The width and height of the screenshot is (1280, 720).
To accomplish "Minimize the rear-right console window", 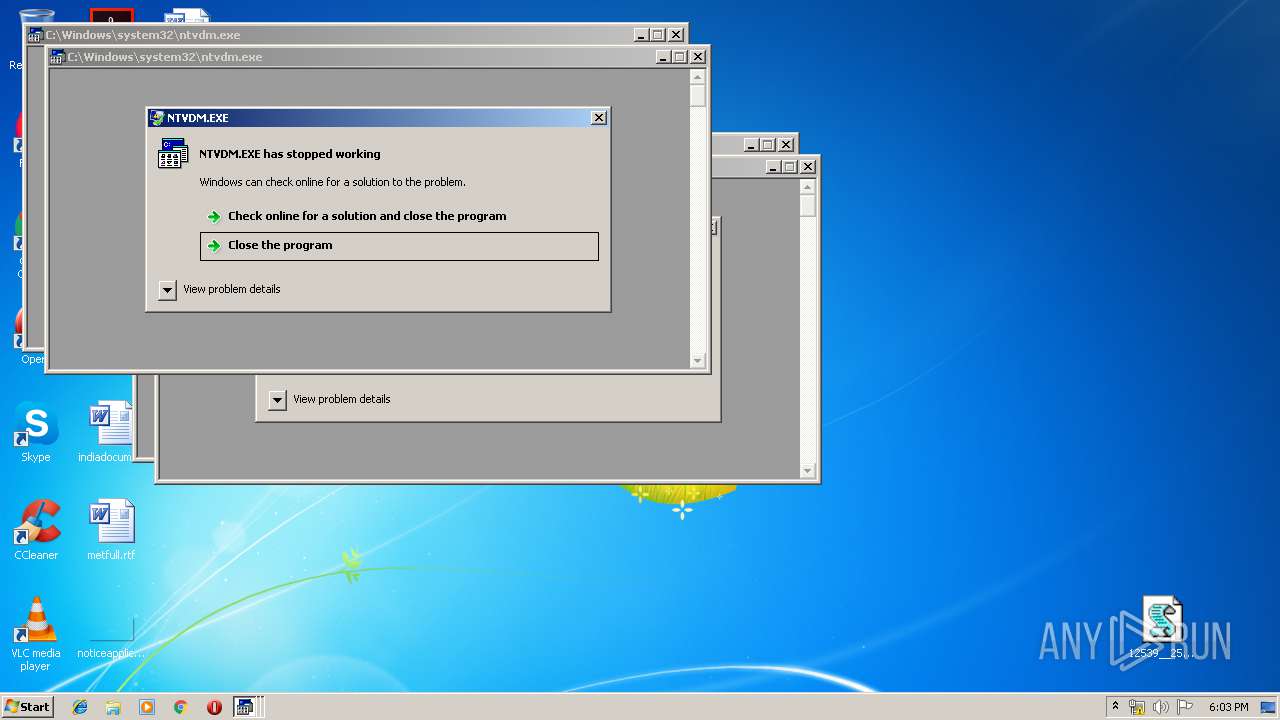I will coord(773,167).
